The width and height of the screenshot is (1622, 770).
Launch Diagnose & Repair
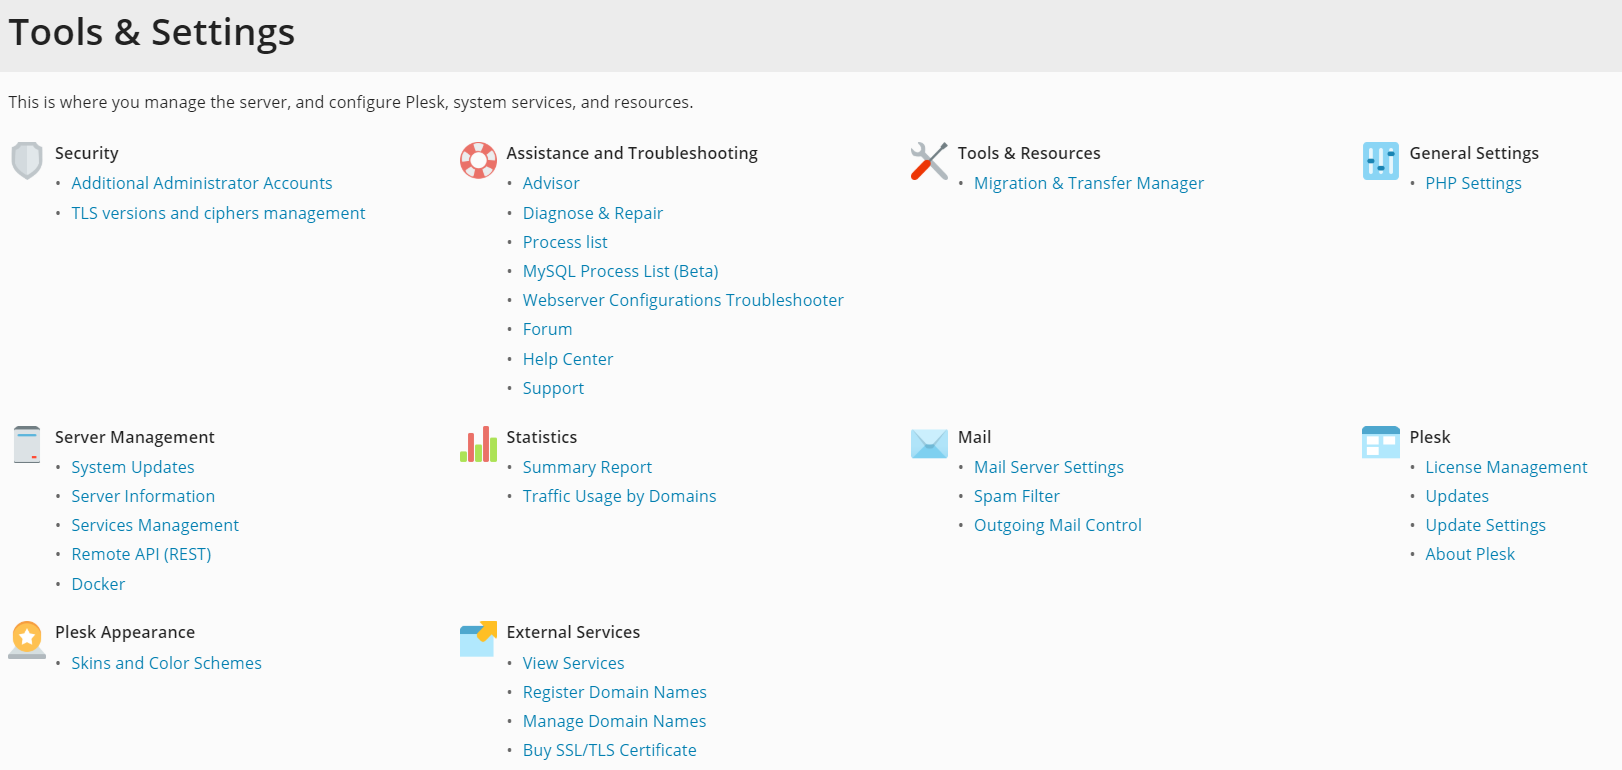(593, 213)
